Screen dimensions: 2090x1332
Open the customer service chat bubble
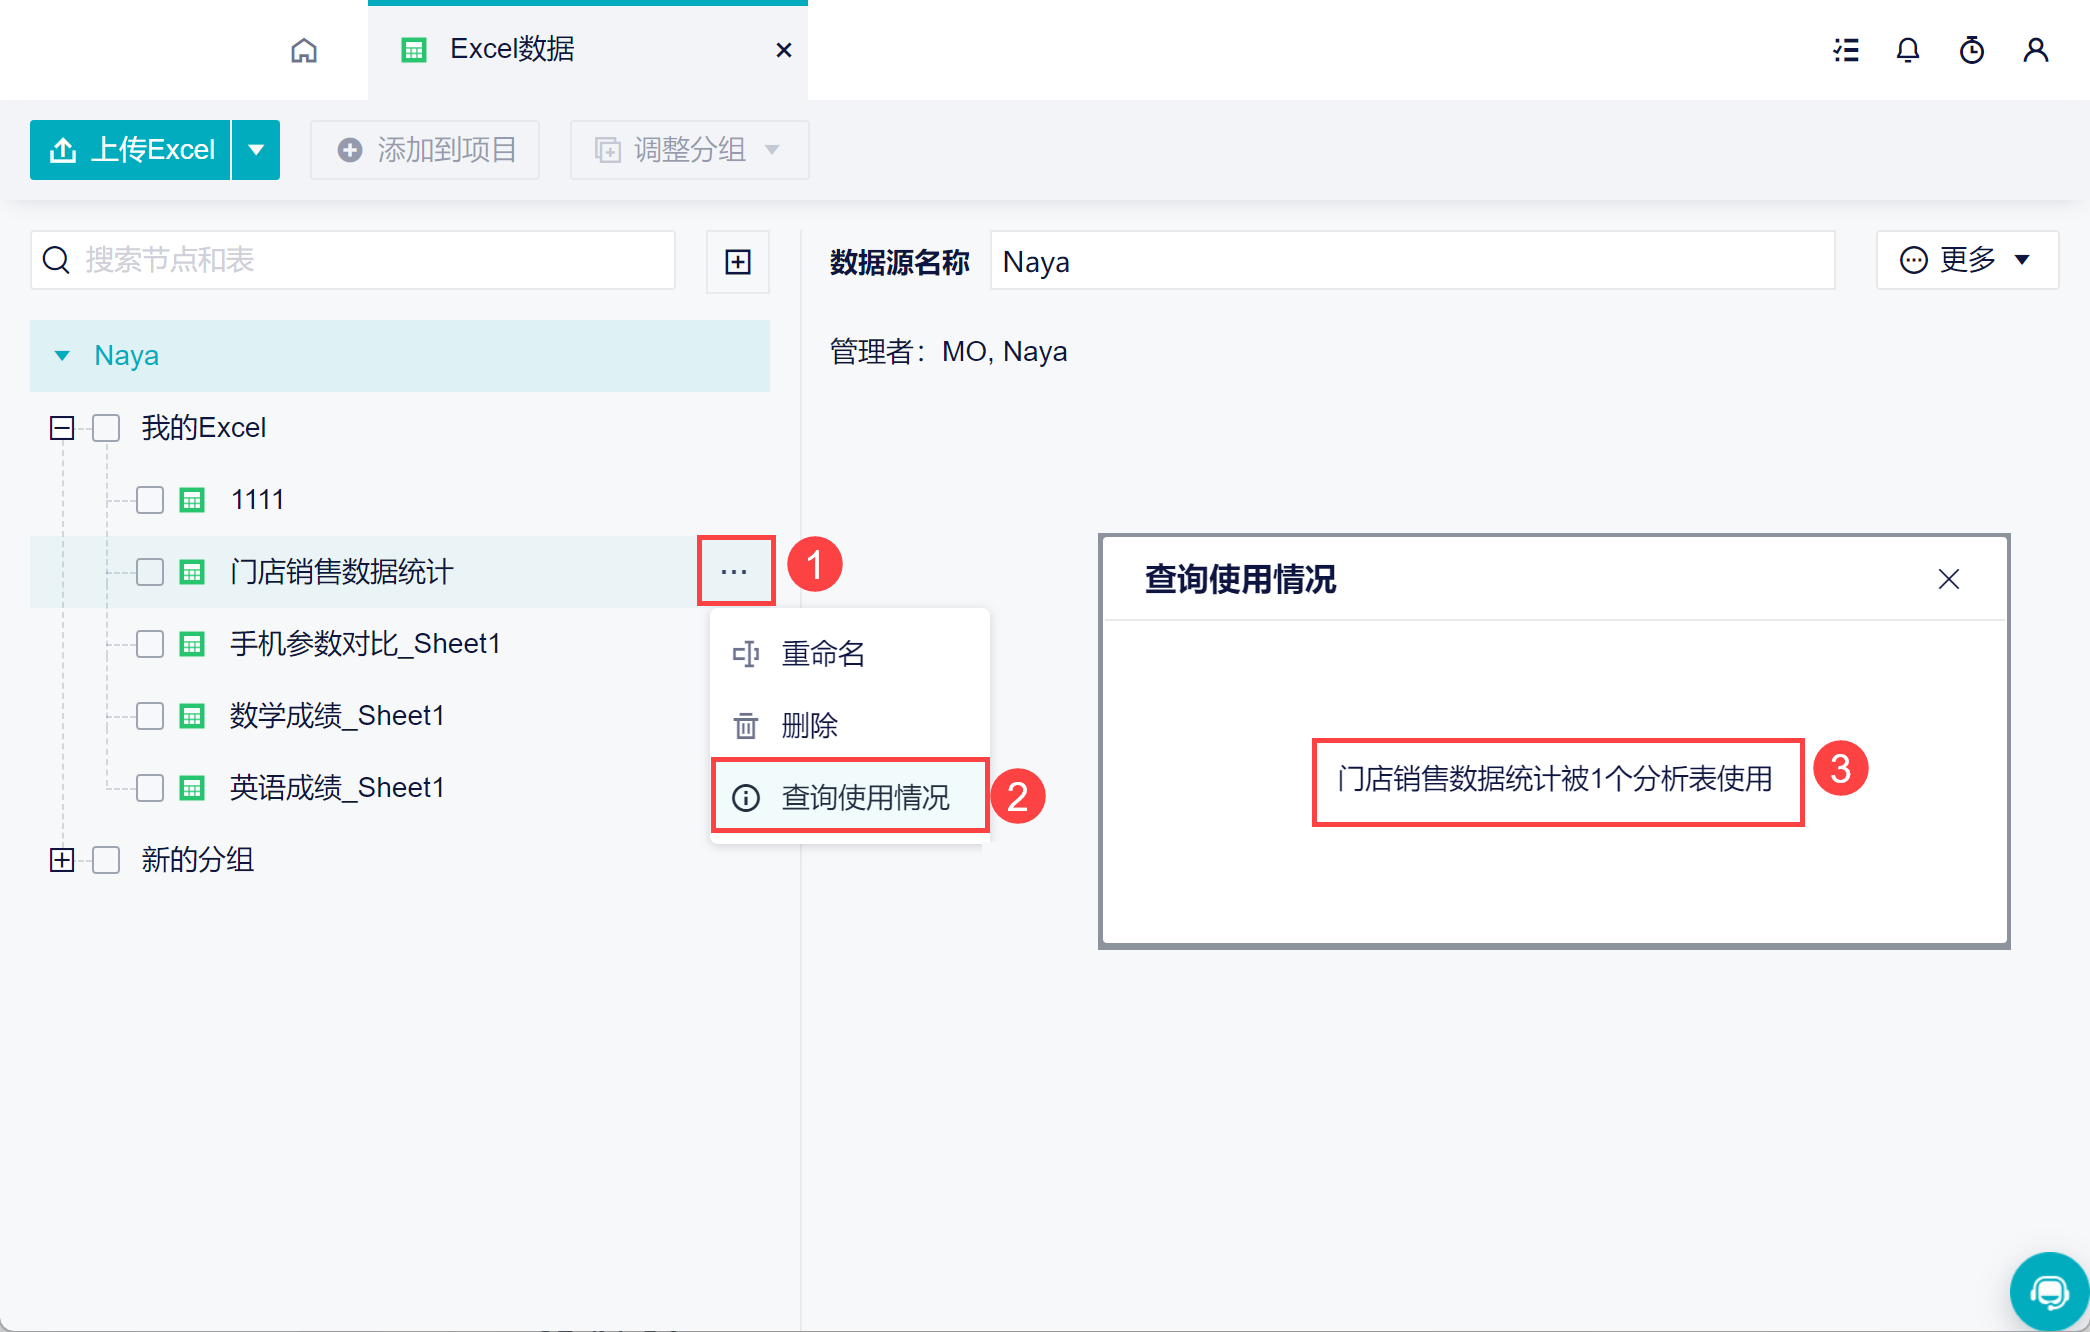tap(2048, 1292)
